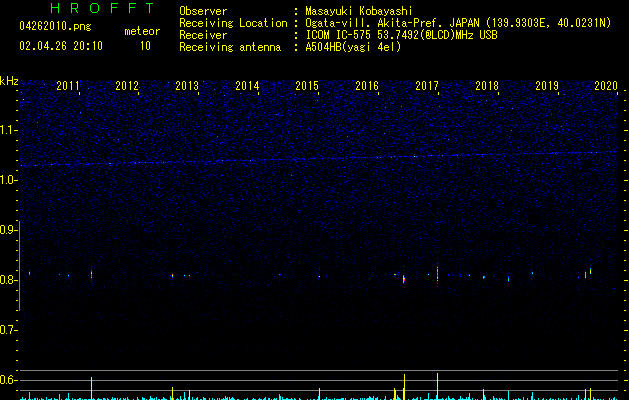Click the meteor count value 10

point(145,46)
